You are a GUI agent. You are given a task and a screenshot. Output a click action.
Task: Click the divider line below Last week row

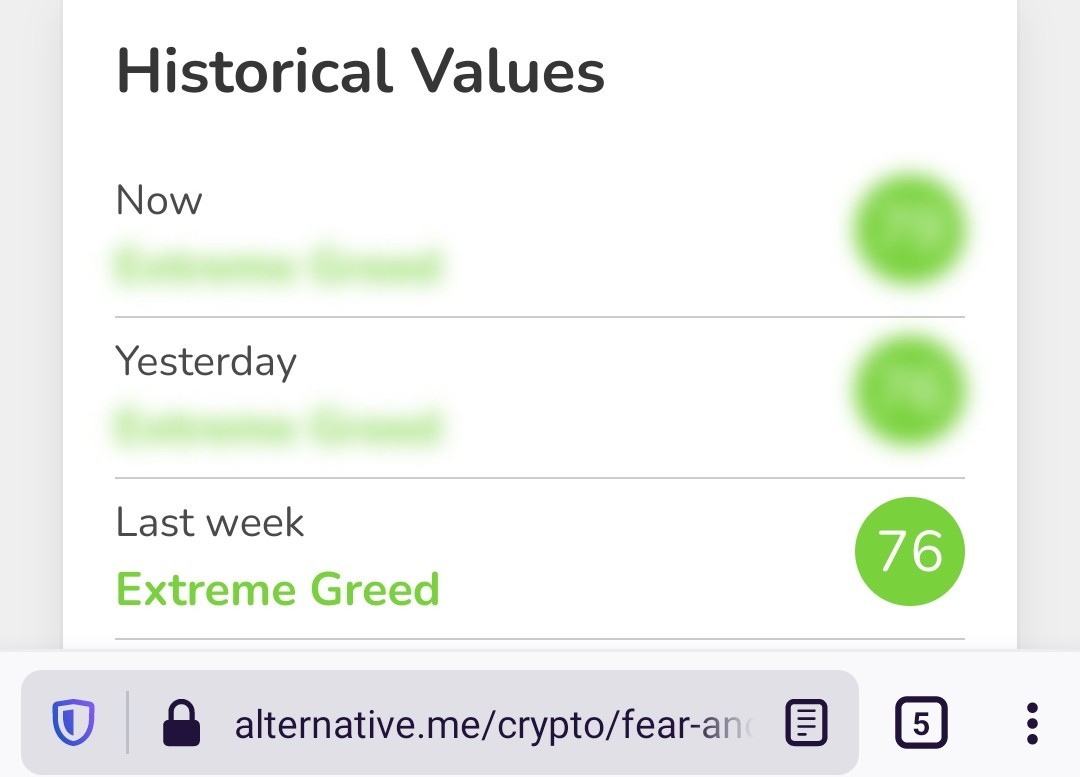(x=540, y=639)
